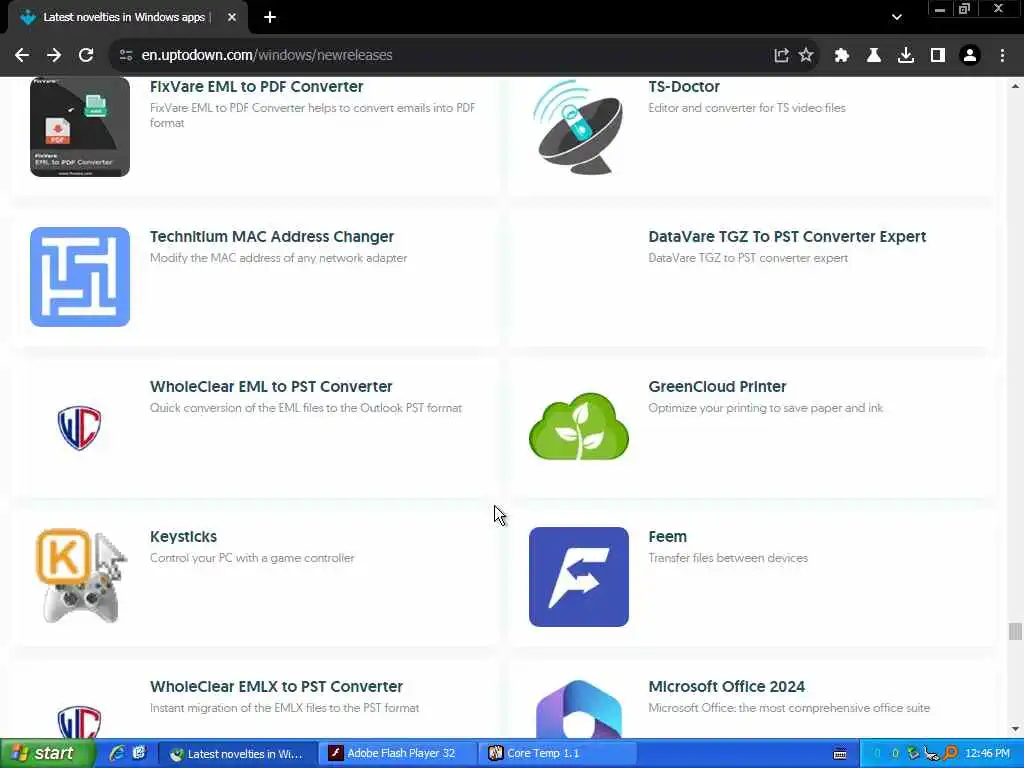Screen dimensions: 1024x768
Task: Click the scrollbar down arrow
Action: pos(1014,729)
